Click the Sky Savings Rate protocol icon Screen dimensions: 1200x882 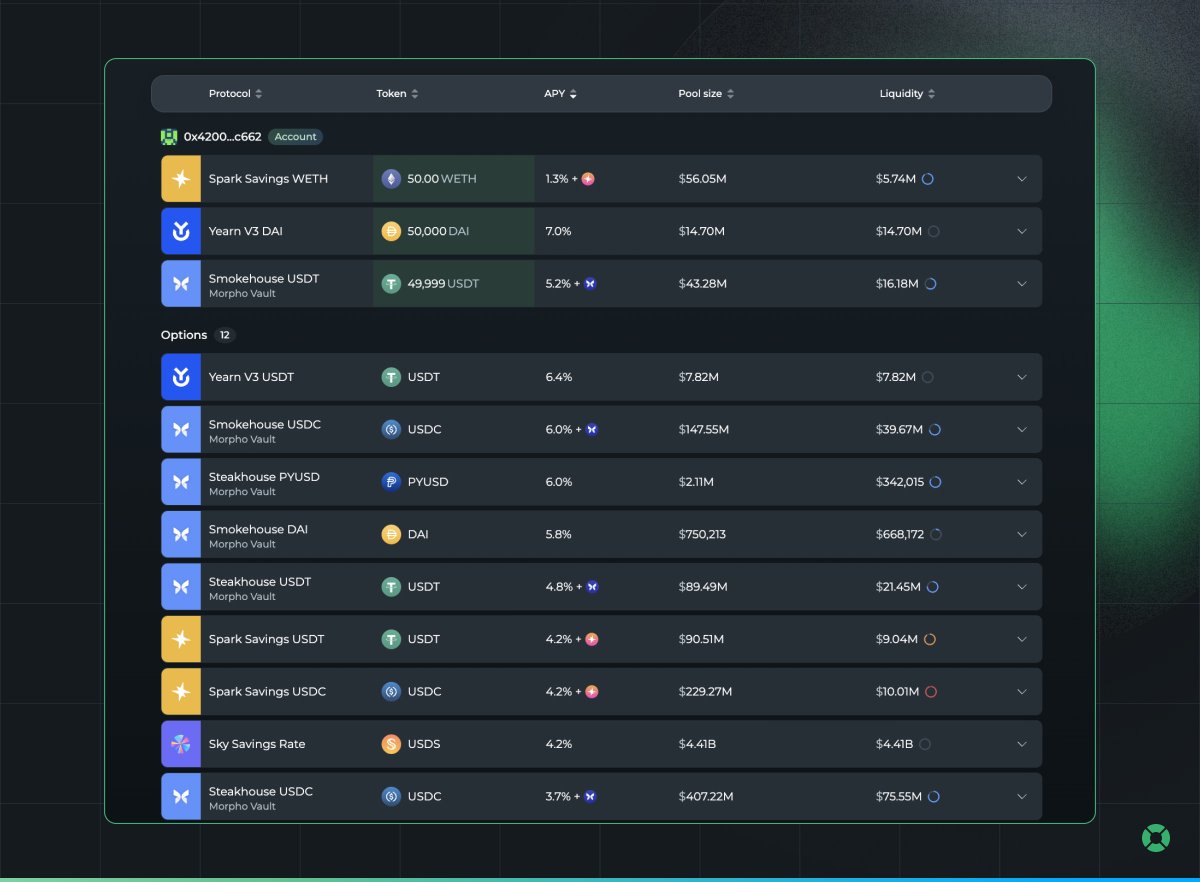(181, 744)
